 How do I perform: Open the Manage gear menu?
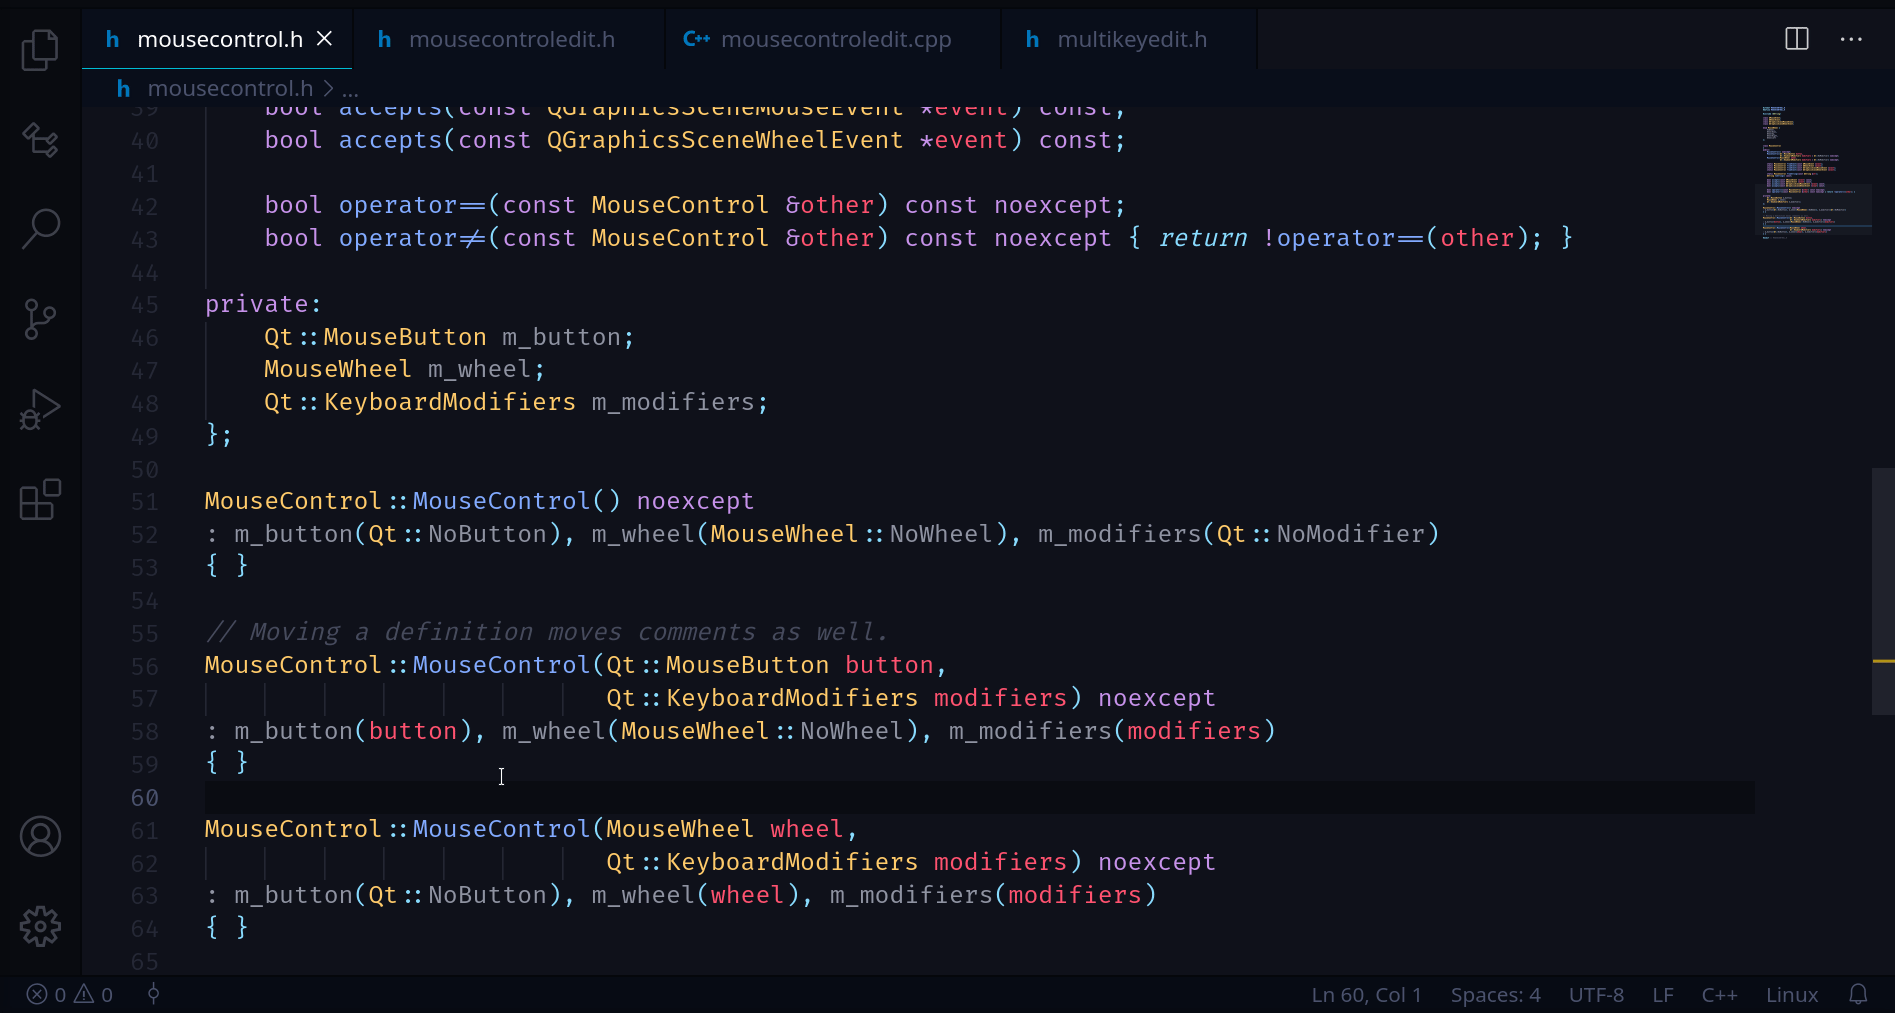click(x=40, y=926)
